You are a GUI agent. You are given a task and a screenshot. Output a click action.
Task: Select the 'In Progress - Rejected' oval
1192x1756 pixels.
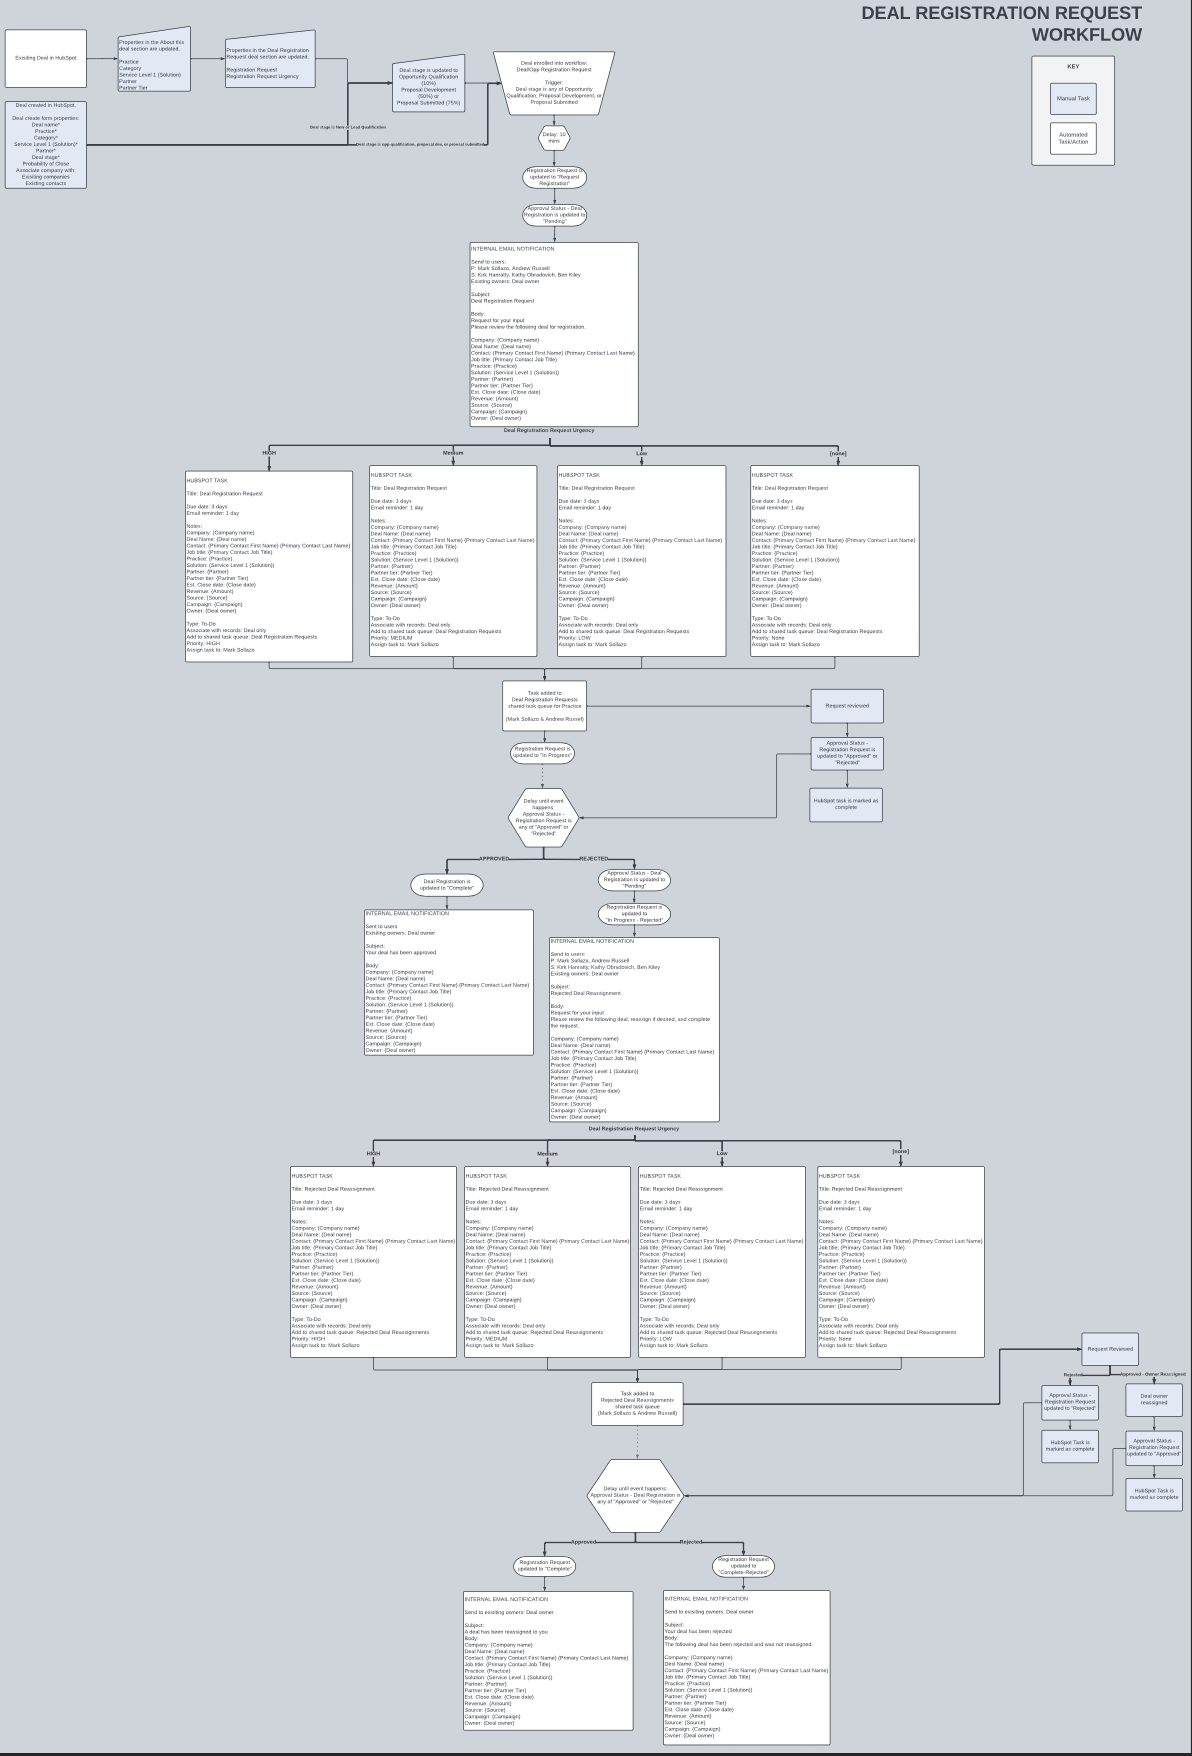point(634,913)
